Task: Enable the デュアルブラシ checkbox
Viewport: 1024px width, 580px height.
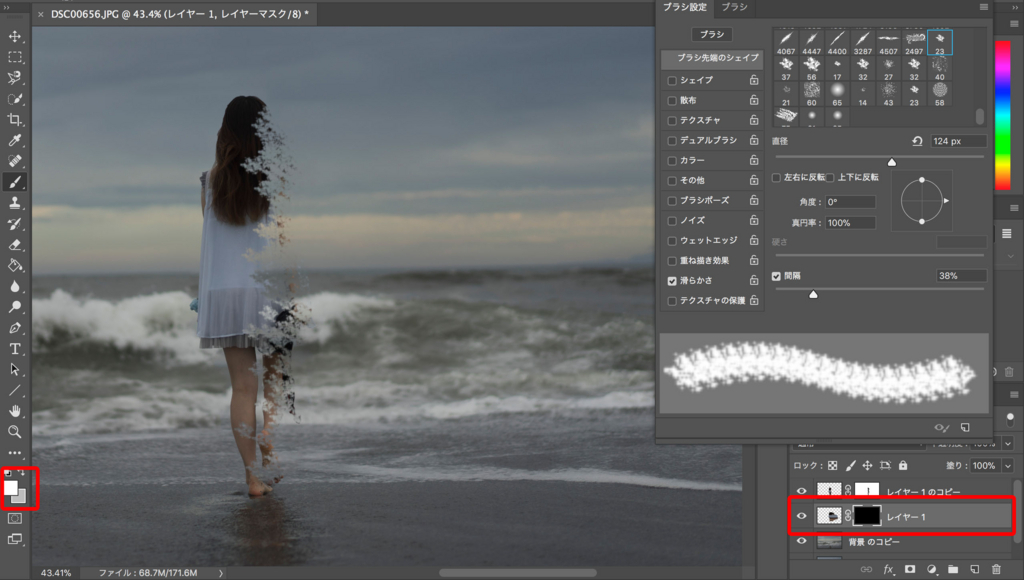Action: [672, 140]
